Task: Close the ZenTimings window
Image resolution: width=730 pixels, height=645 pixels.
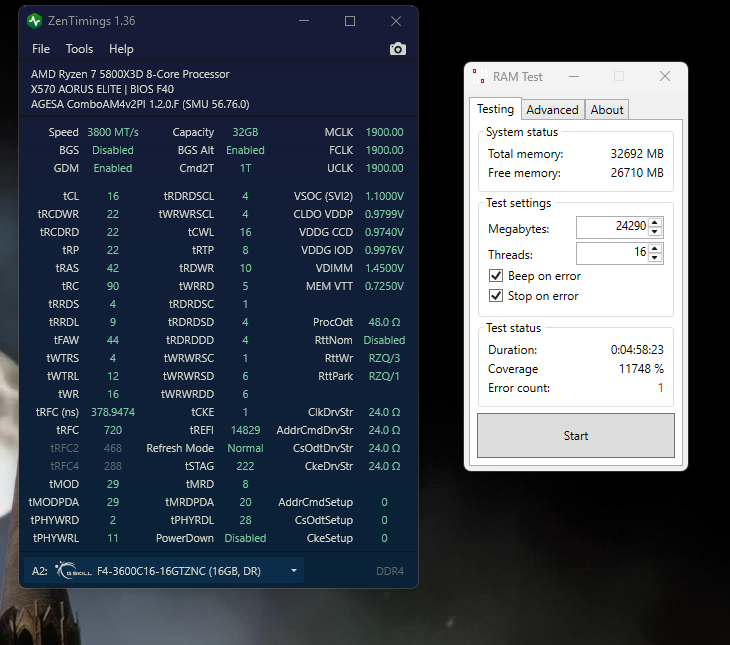Action: pos(396,21)
